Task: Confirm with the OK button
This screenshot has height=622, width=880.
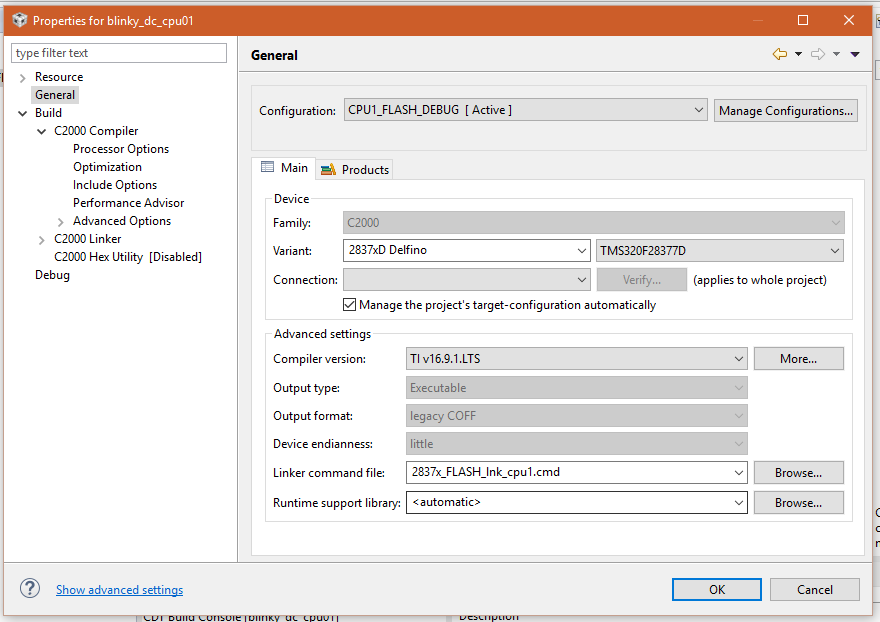Action: (717, 589)
